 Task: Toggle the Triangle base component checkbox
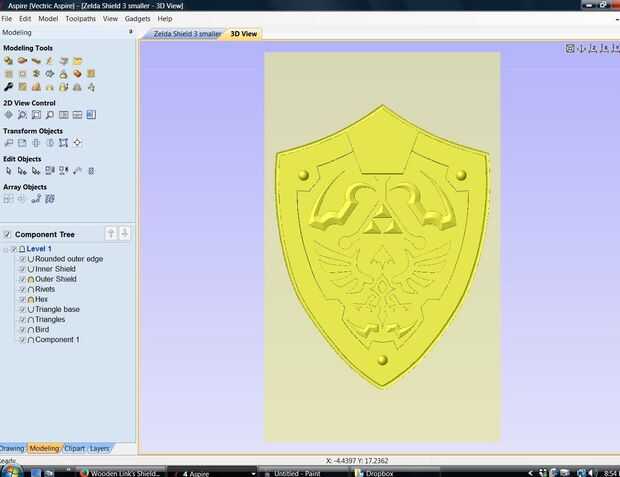(x=23, y=309)
